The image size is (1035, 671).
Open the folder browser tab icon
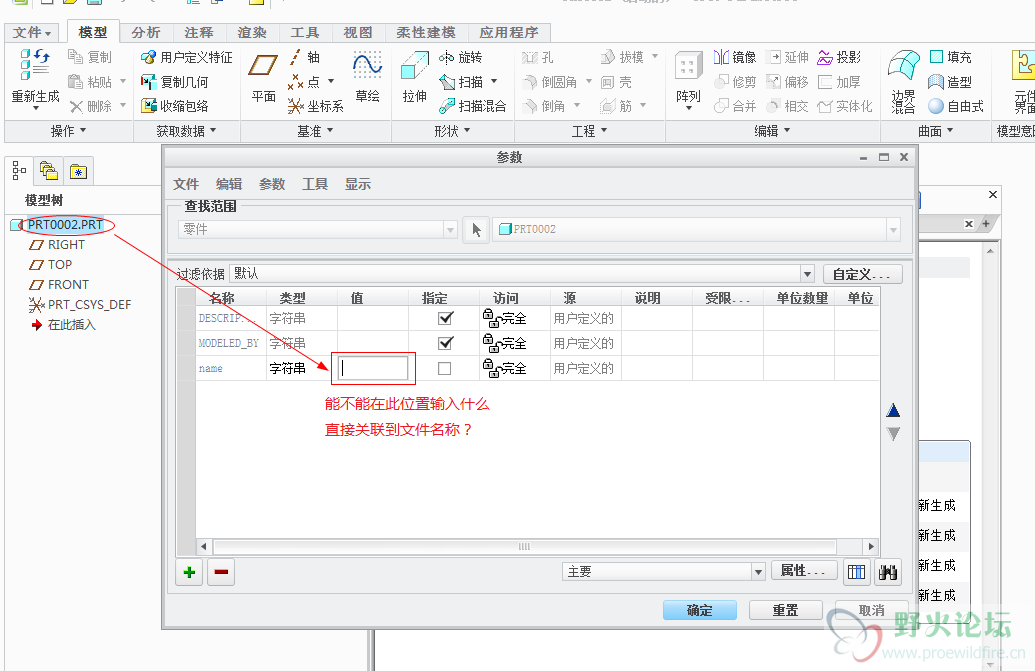point(49,172)
